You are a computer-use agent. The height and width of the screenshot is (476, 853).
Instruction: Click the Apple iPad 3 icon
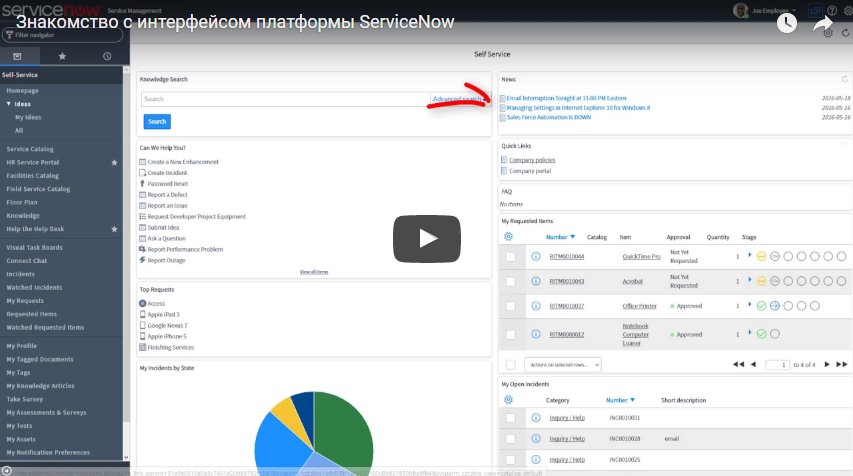(x=143, y=314)
